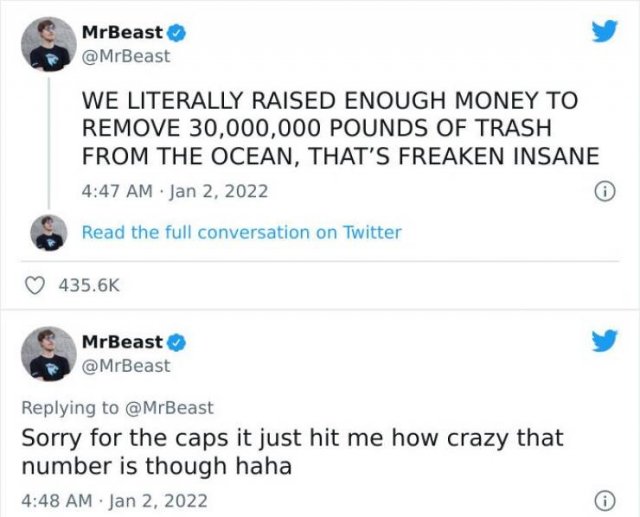Click the MrBeast display name in first tweet

click(122, 33)
